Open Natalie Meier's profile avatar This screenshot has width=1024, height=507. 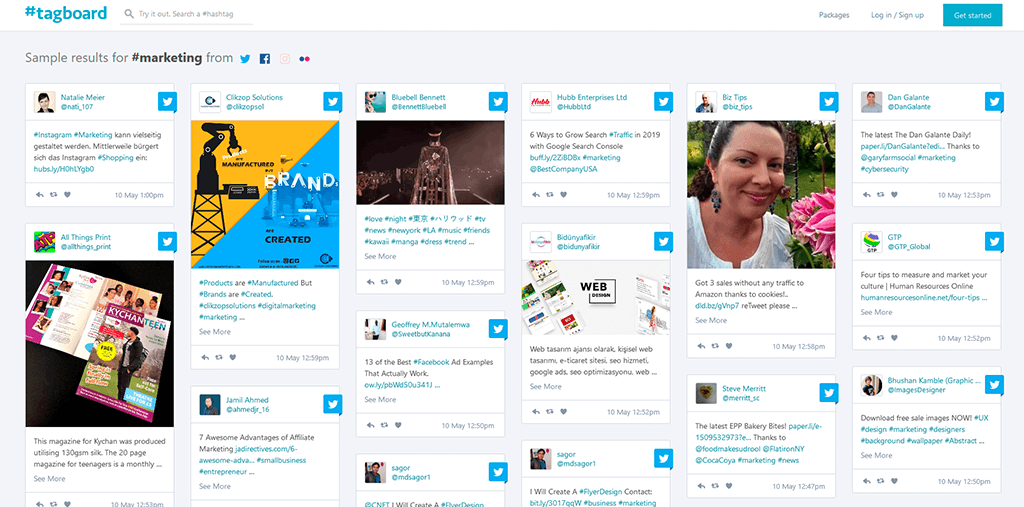click(x=44, y=102)
